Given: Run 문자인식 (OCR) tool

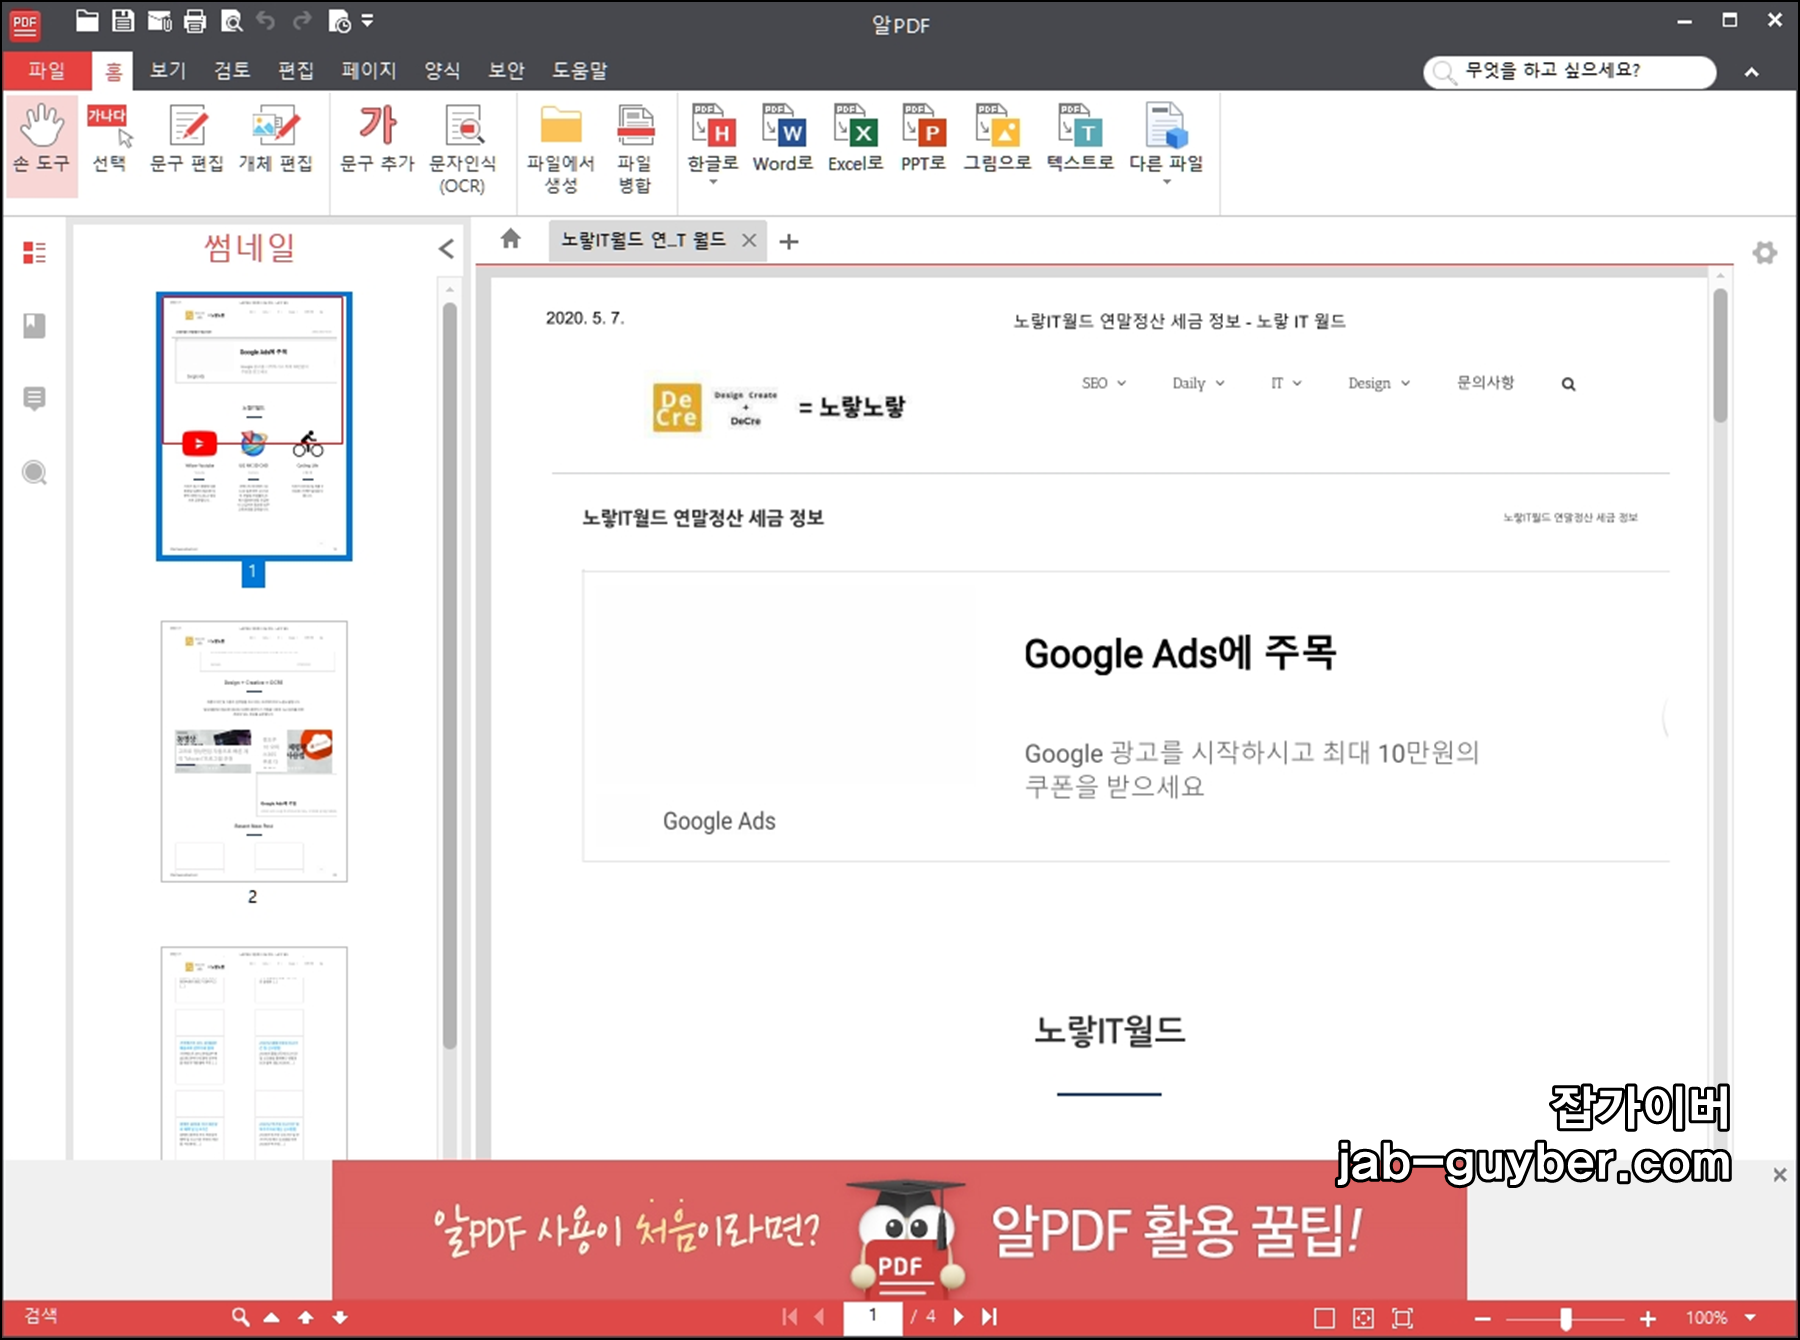Looking at the screenshot, I should click(462, 150).
